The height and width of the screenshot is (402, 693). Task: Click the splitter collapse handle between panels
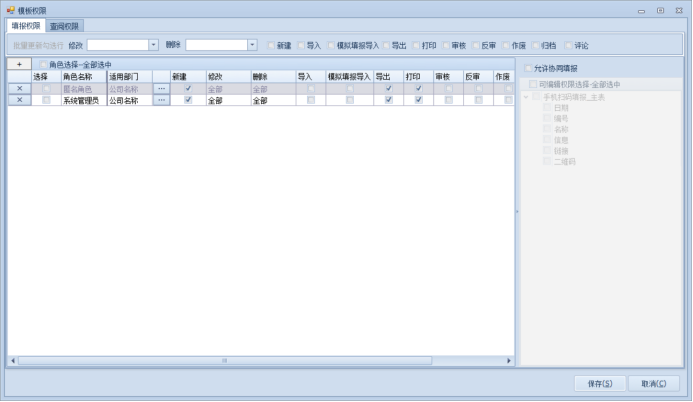coord(517,211)
